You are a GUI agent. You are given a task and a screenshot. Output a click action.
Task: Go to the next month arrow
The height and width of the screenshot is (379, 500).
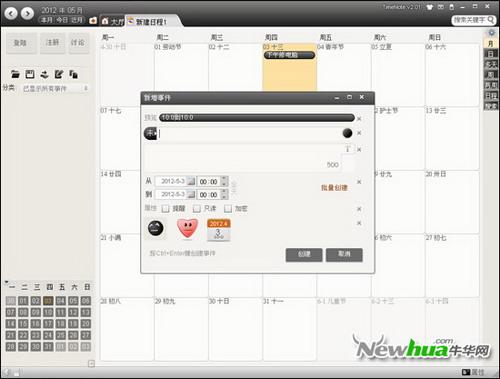[x=27, y=13]
